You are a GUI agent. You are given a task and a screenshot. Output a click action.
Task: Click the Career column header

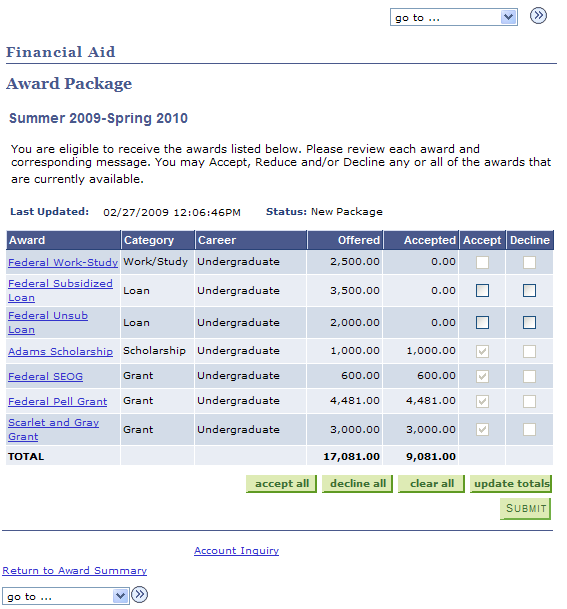click(251, 240)
